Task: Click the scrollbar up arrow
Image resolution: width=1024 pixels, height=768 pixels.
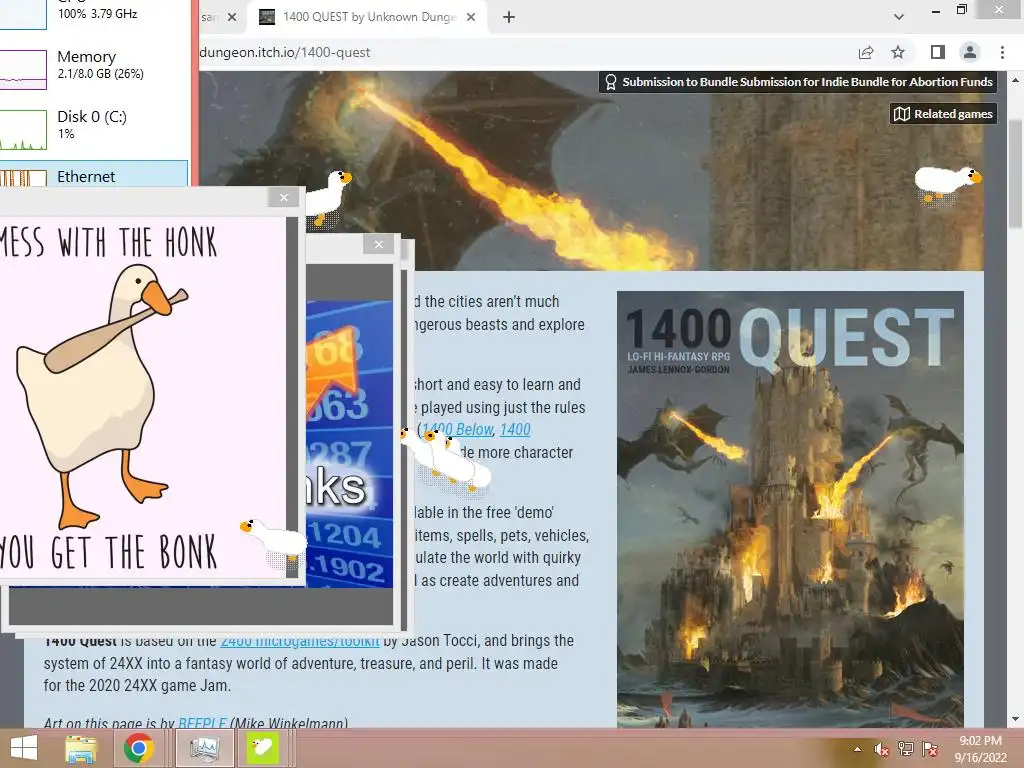Action: tap(1016, 80)
